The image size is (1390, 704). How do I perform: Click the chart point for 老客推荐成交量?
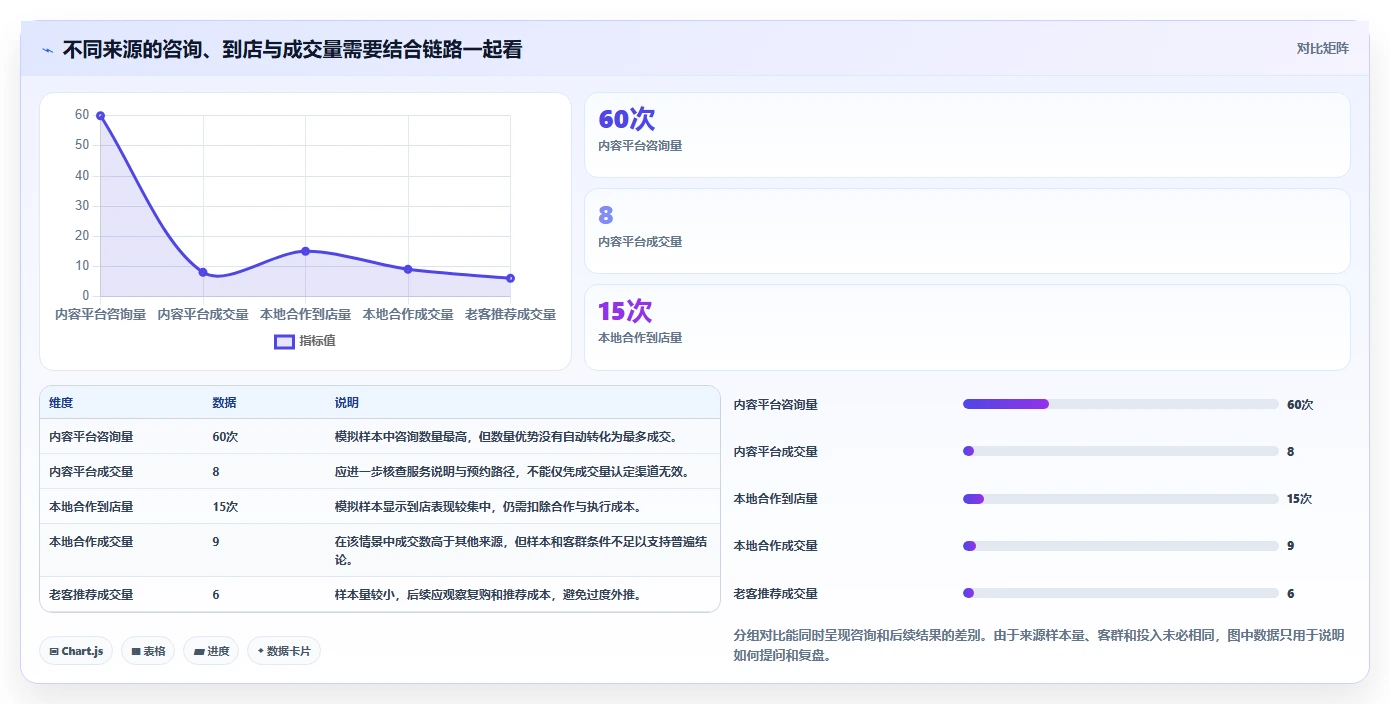click(x=510, y=278)
